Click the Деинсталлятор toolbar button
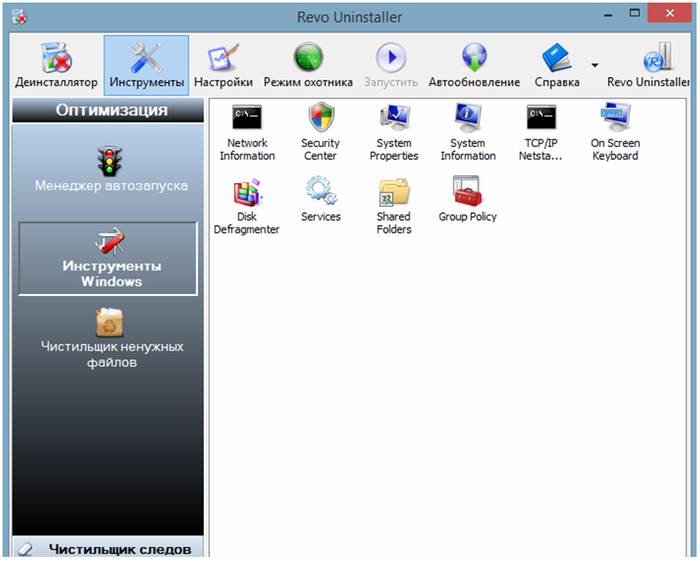Screen dimensions: 700x562 click(56, 65)
